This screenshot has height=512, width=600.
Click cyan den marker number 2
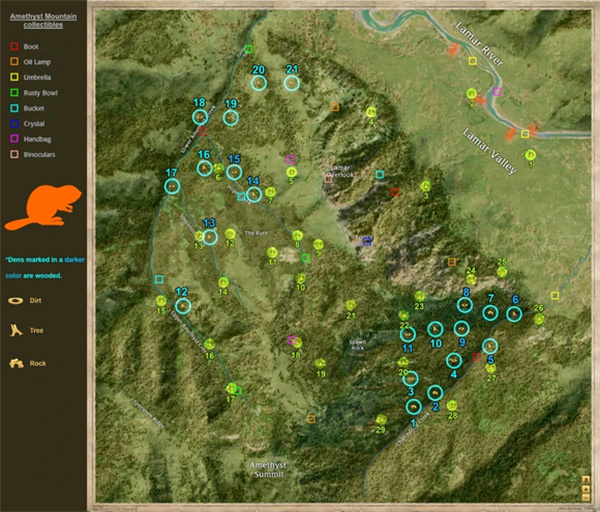(435, 393)
